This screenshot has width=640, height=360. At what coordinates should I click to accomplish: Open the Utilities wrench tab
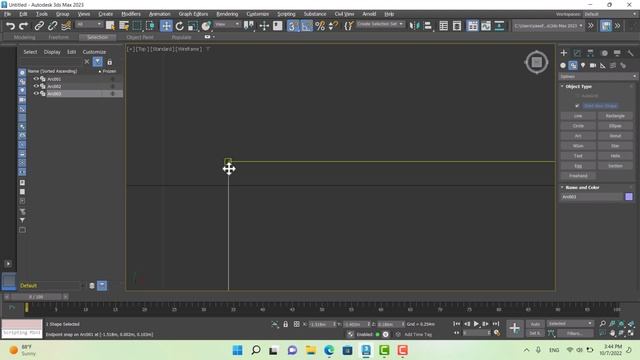pyautogui.click(x=630, y=53)
